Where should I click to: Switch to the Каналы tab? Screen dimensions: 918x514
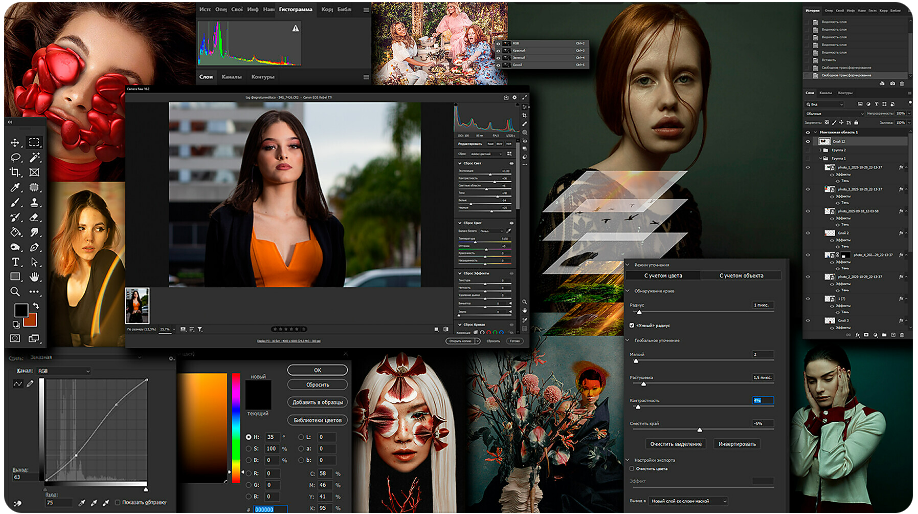click(x=231, y=76)
